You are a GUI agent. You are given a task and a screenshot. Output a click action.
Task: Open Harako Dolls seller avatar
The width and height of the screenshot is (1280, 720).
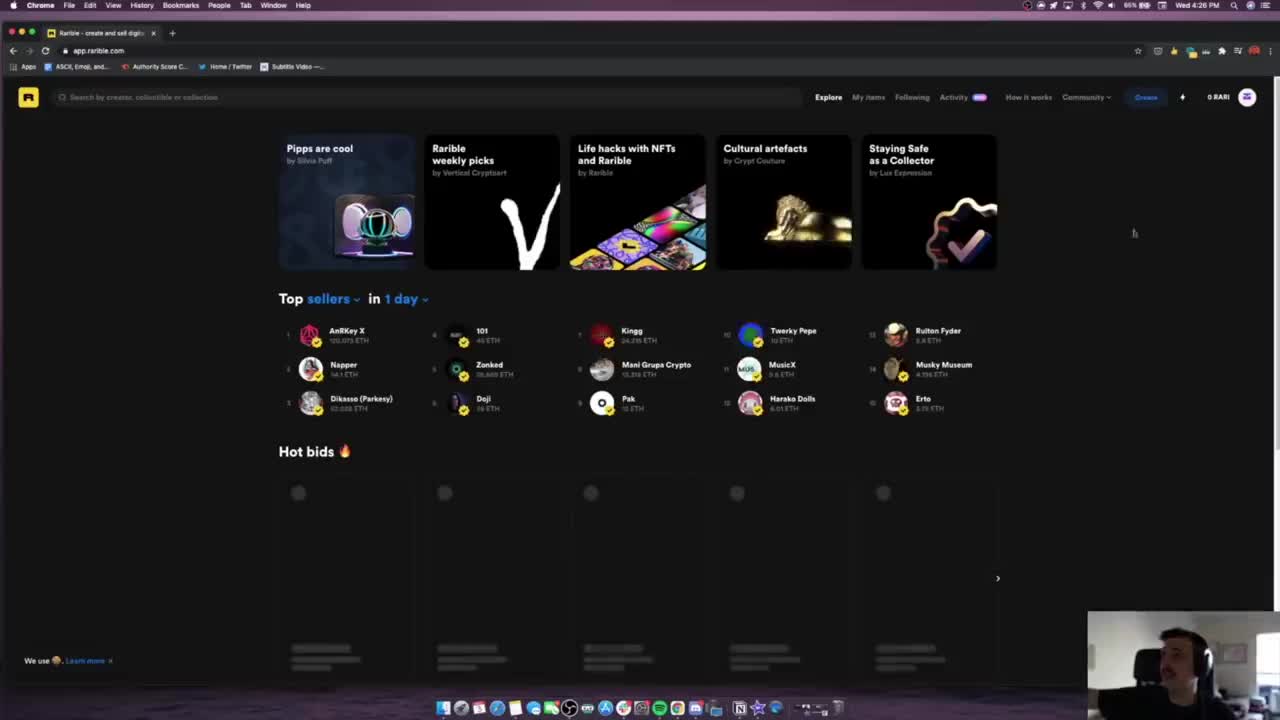(x=750, y=403)
